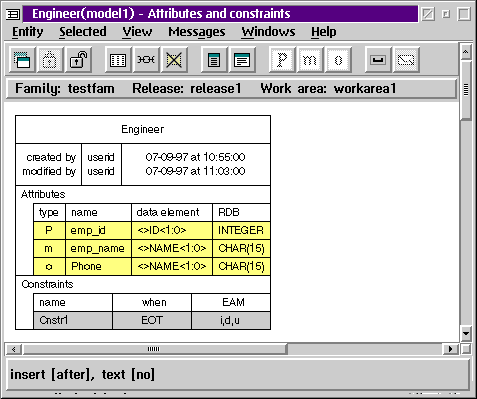Click the crossed-out box delete icon
The image size is (477, 399).
point(174,60)
